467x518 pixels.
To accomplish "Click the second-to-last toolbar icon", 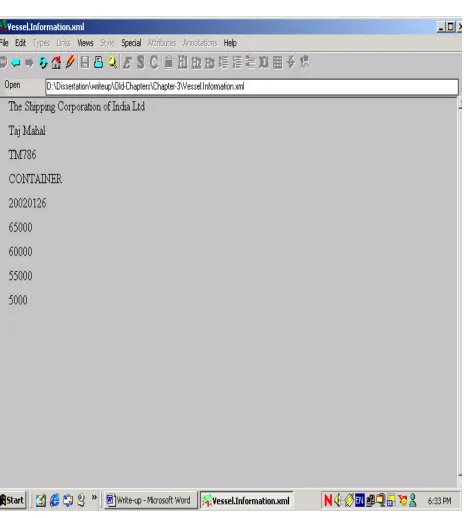I will (291, 62).
